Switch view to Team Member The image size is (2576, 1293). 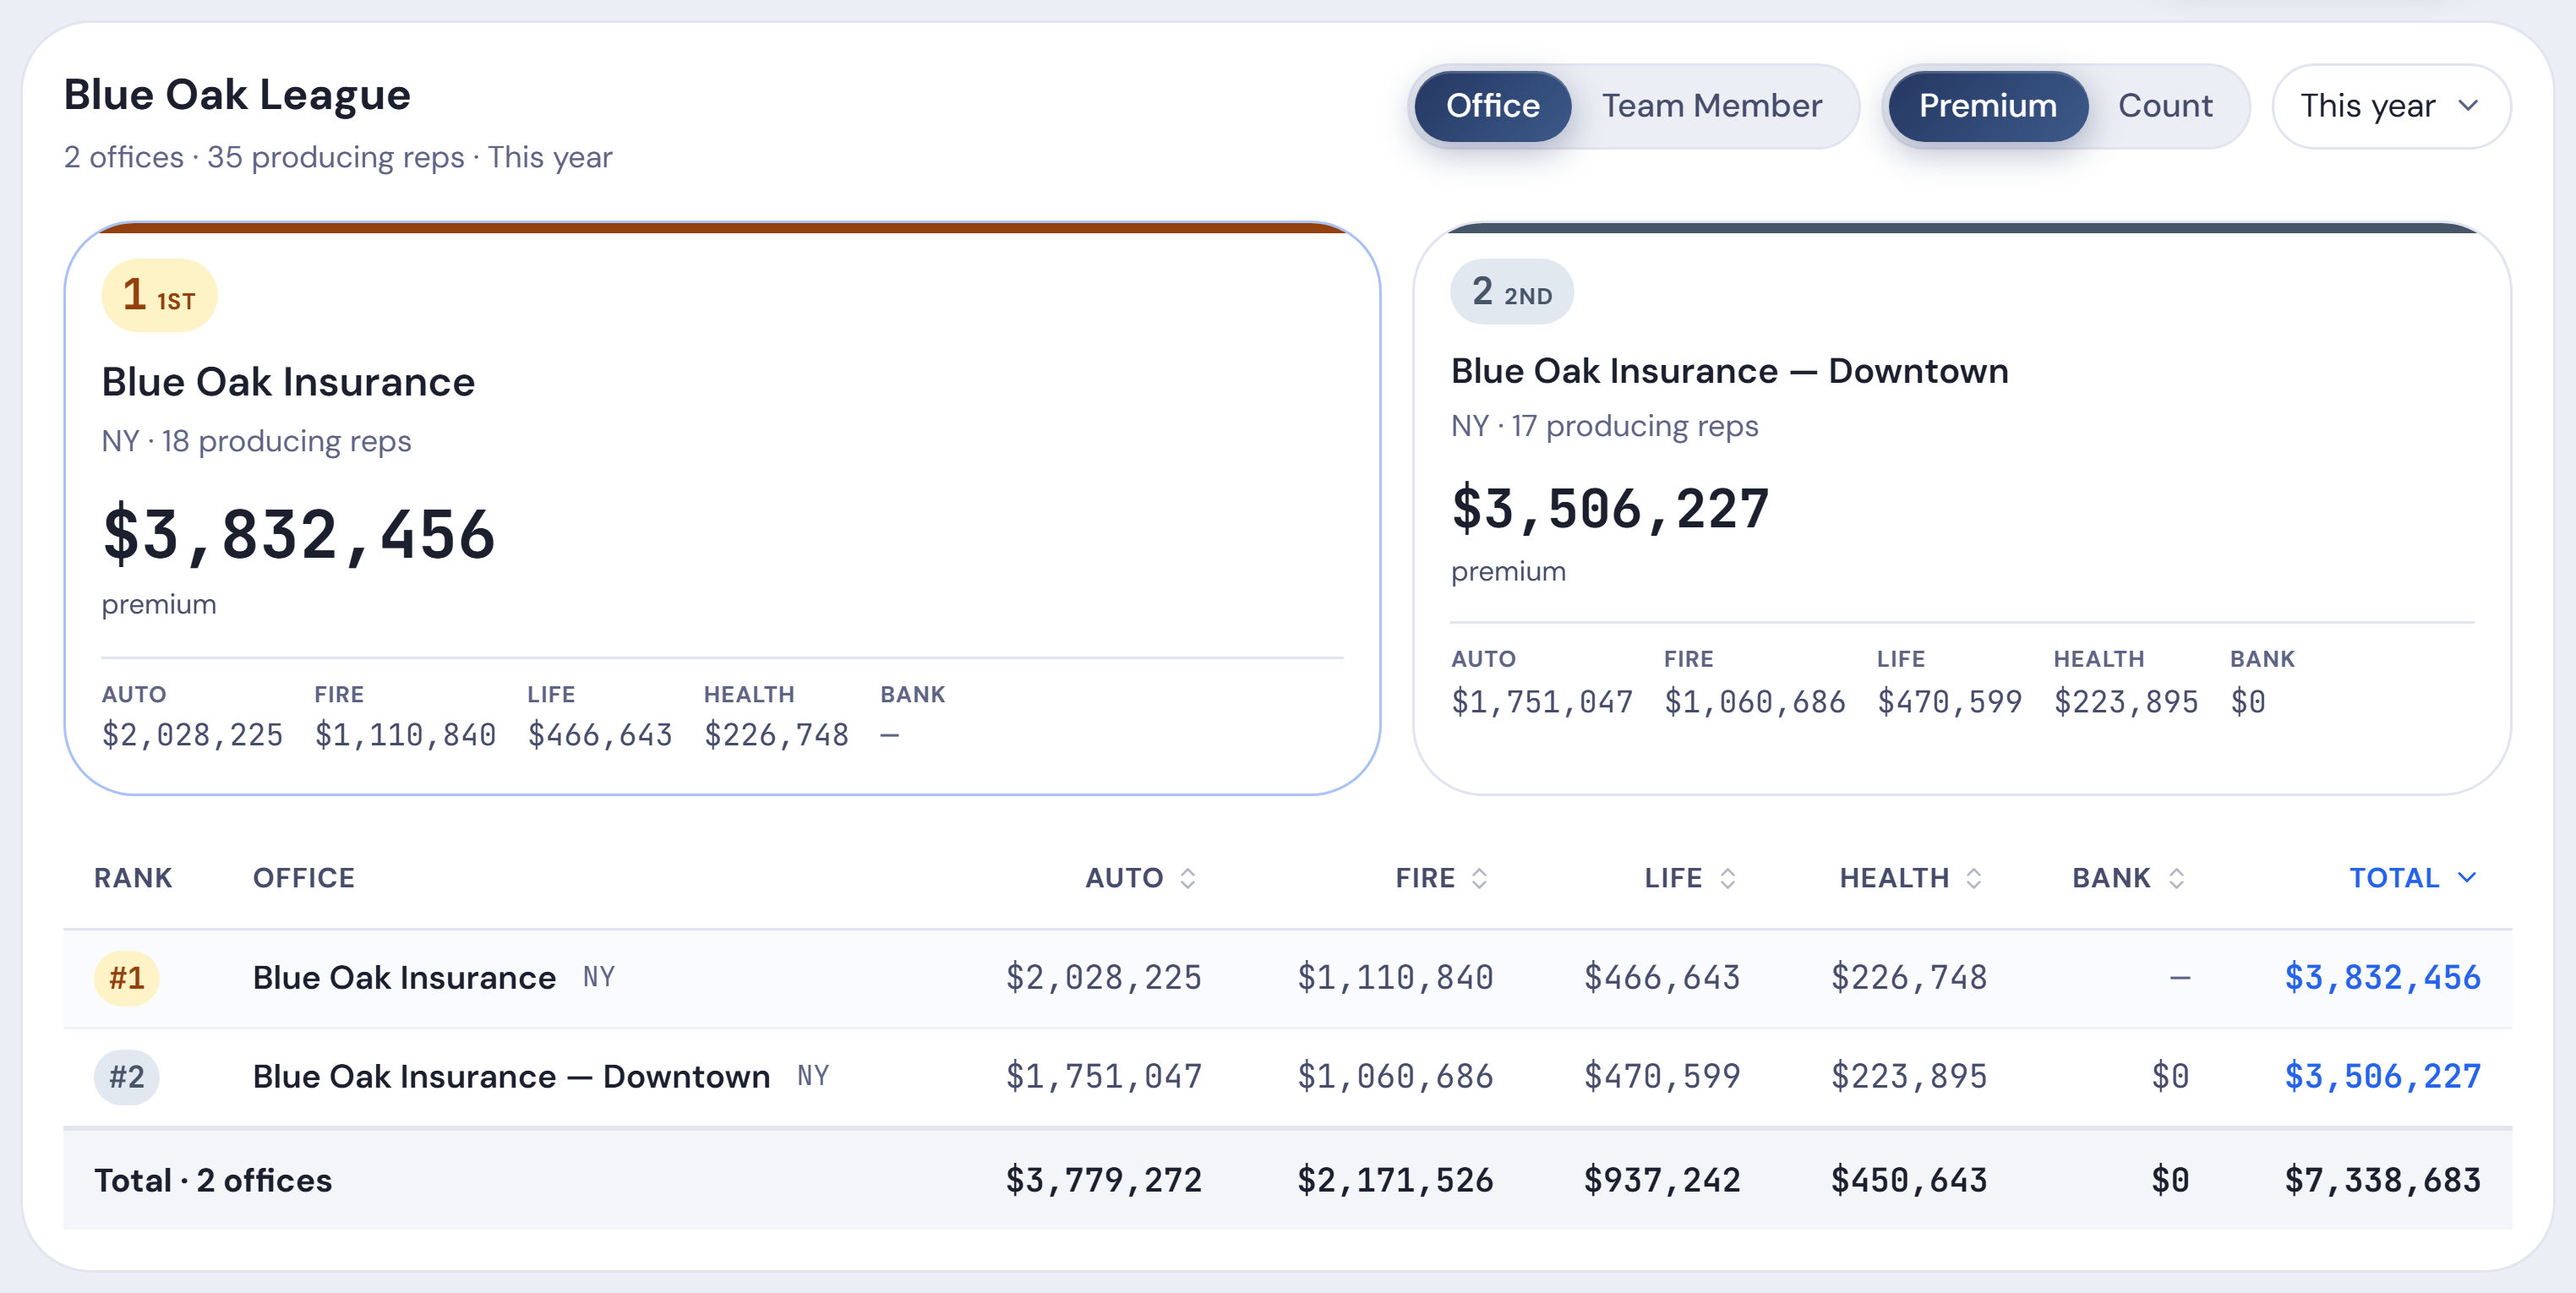coord(1711,106)
